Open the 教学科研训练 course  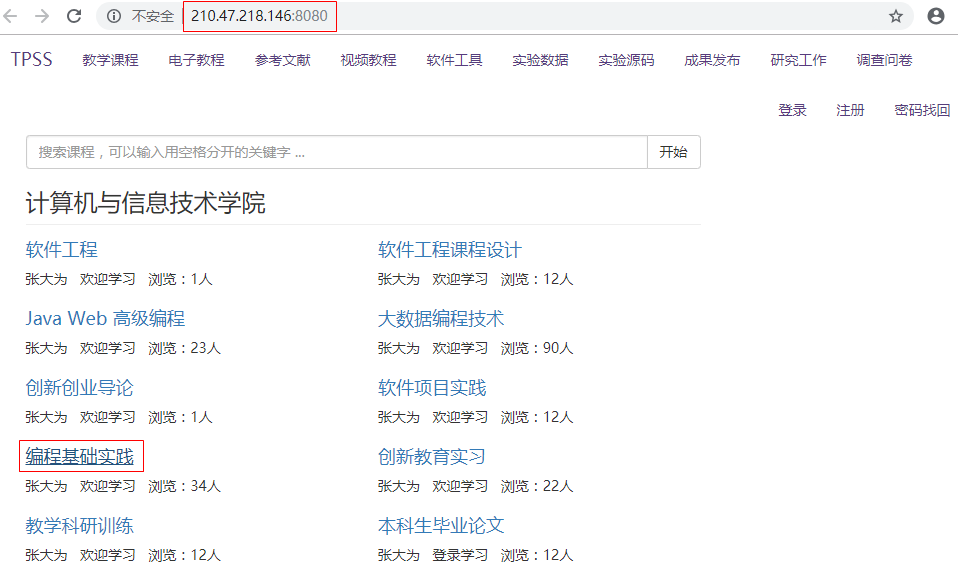(x=79, y=526)
